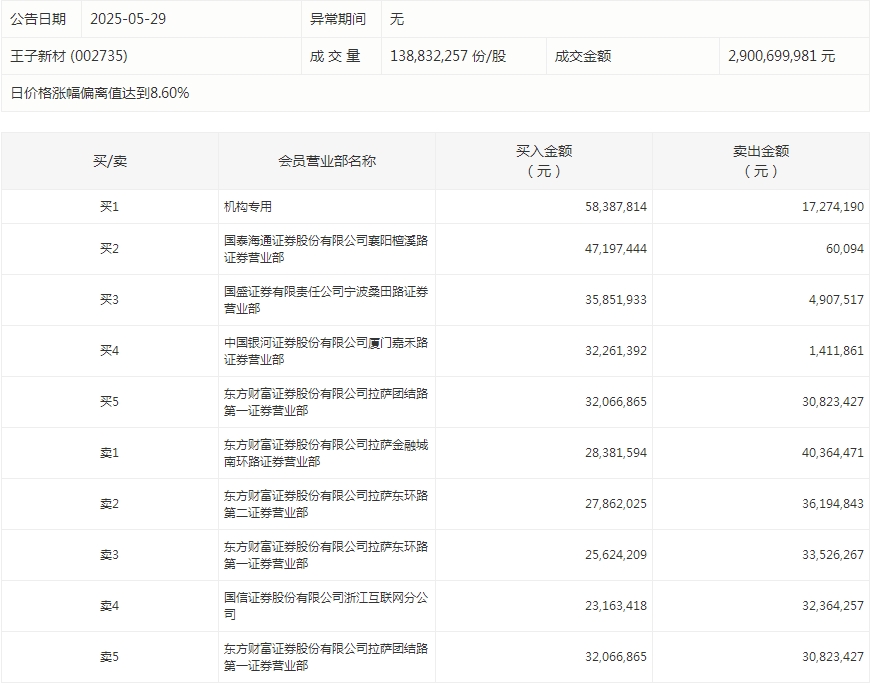
Task: Select buy amount 58,387,814 in the 买1 row
Action: tap(616, 207)
